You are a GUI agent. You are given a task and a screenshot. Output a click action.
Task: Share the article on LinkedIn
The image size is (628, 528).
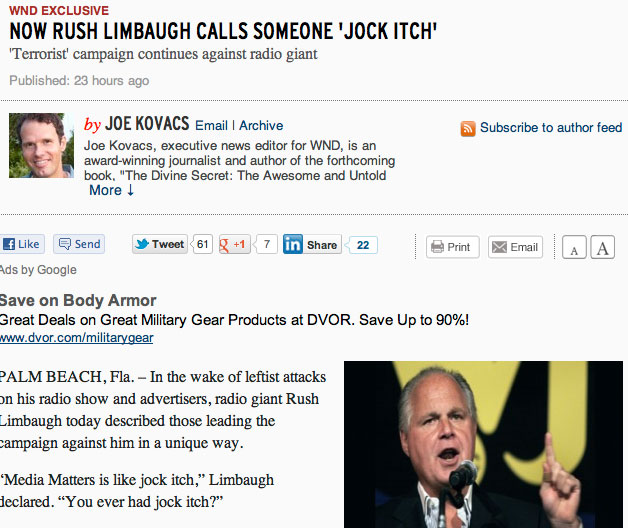(312, 244)
